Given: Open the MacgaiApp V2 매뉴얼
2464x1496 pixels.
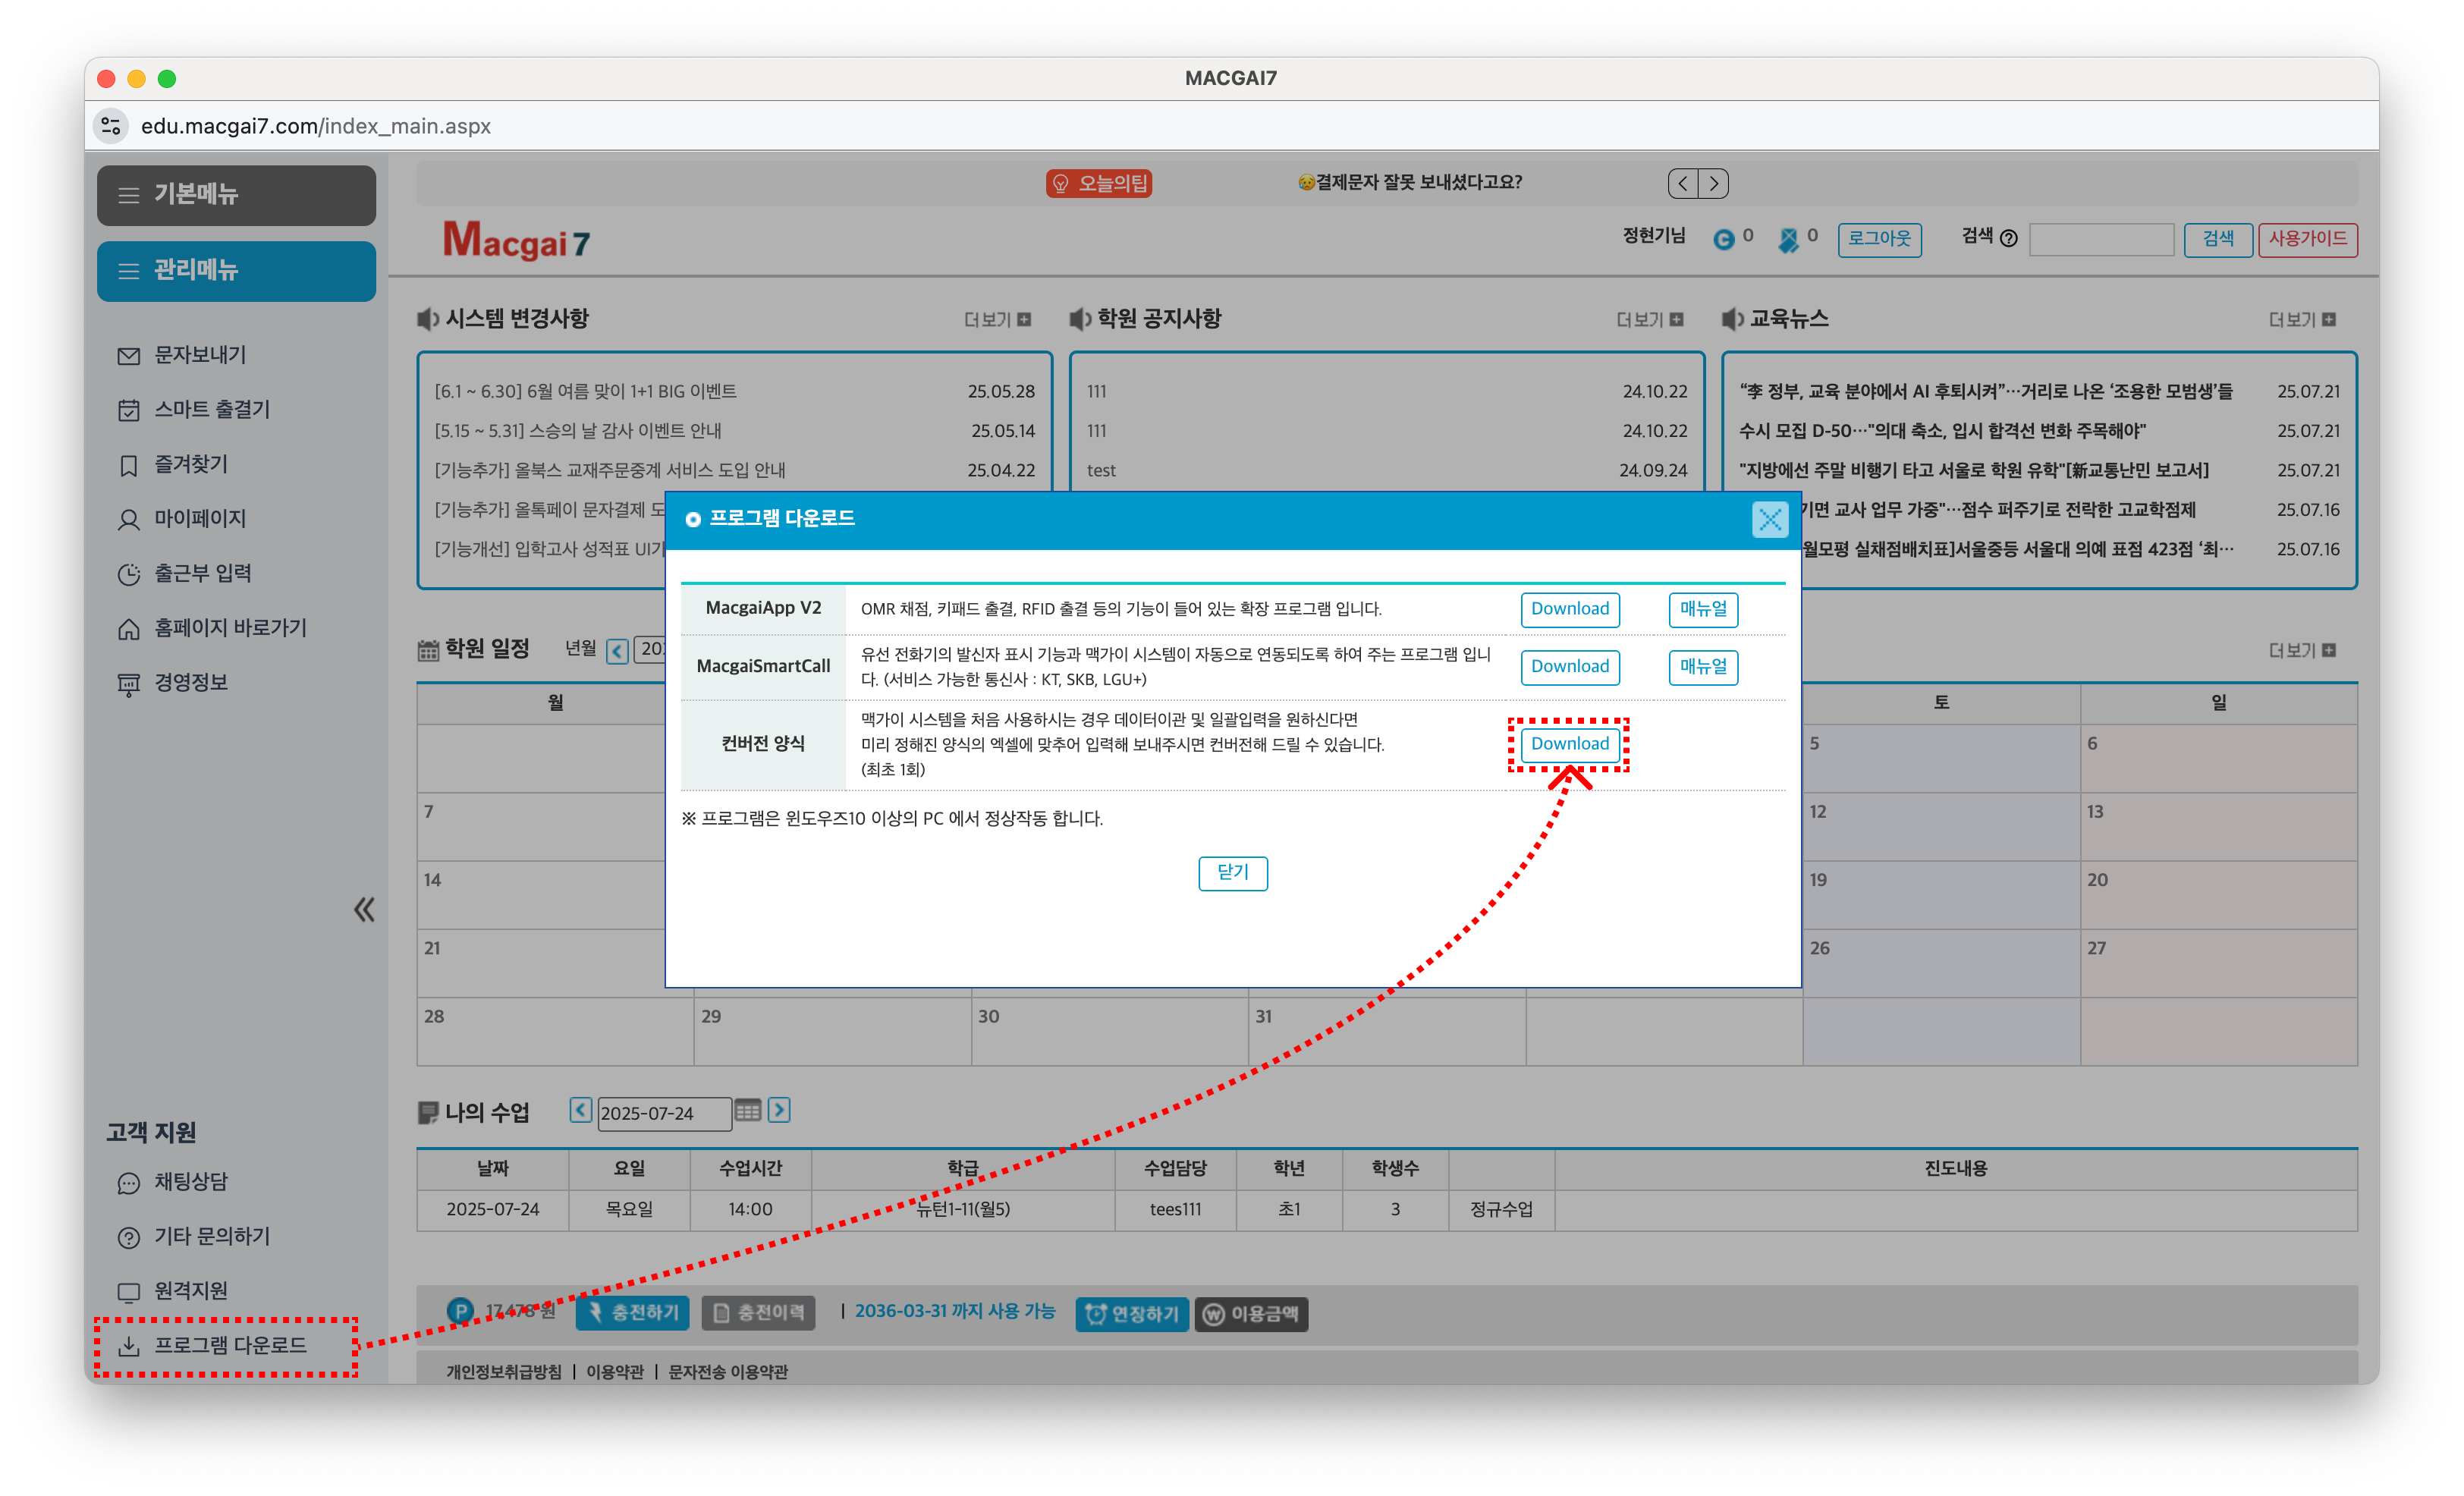Looking at the screenshot, I should click(x=1702, y=609).
